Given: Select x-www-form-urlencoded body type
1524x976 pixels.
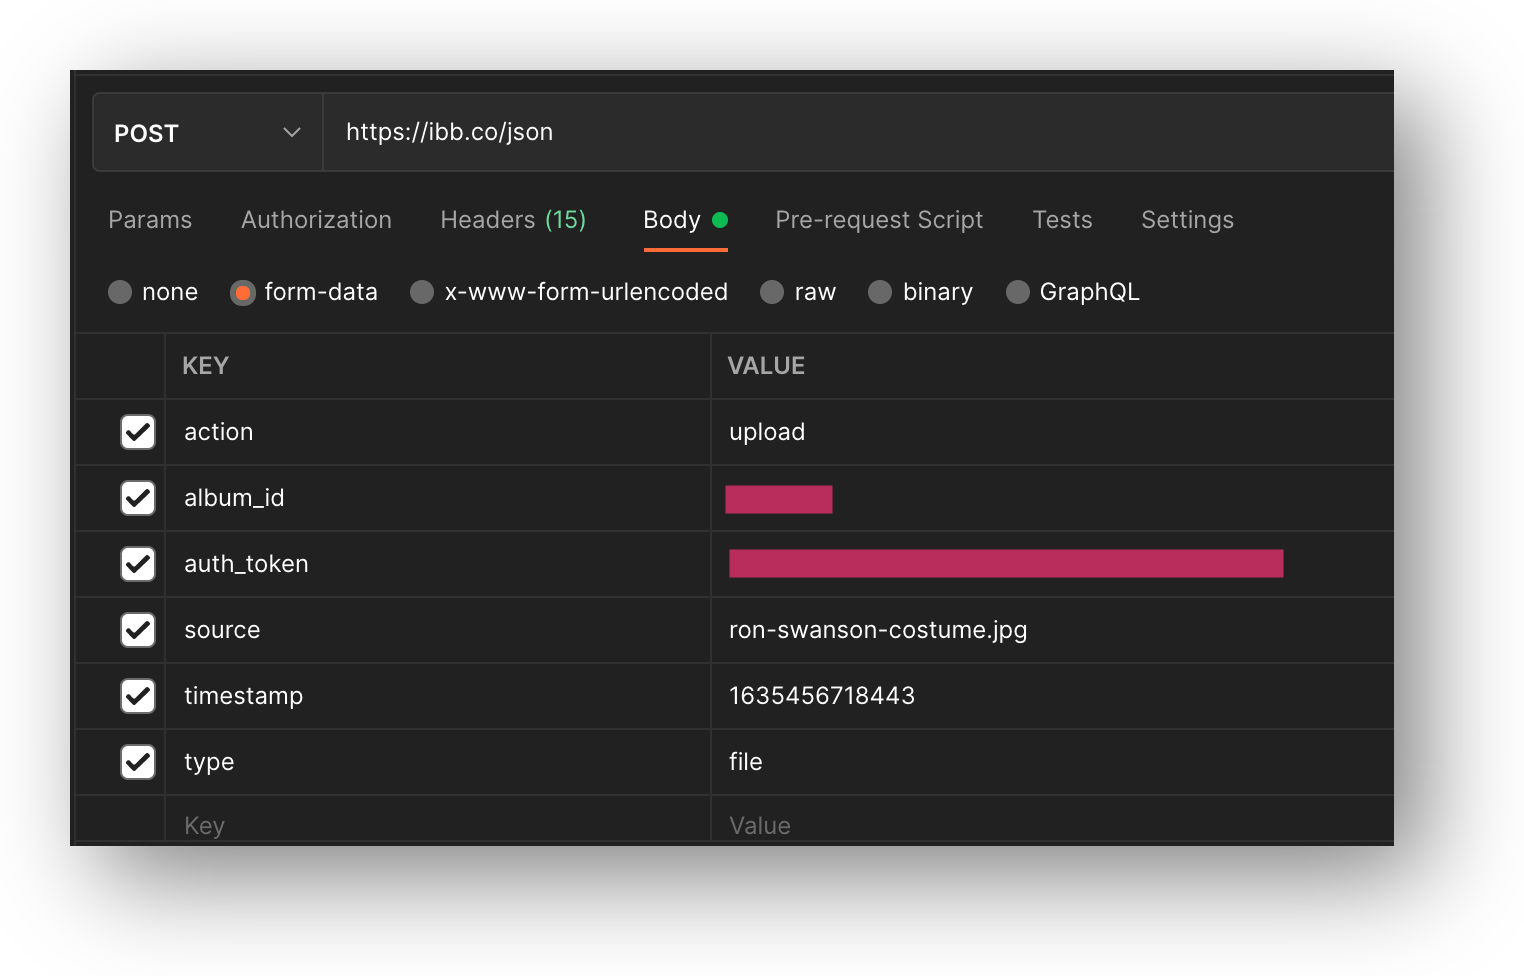Looking at the screenshot, I should click(423, 292).
